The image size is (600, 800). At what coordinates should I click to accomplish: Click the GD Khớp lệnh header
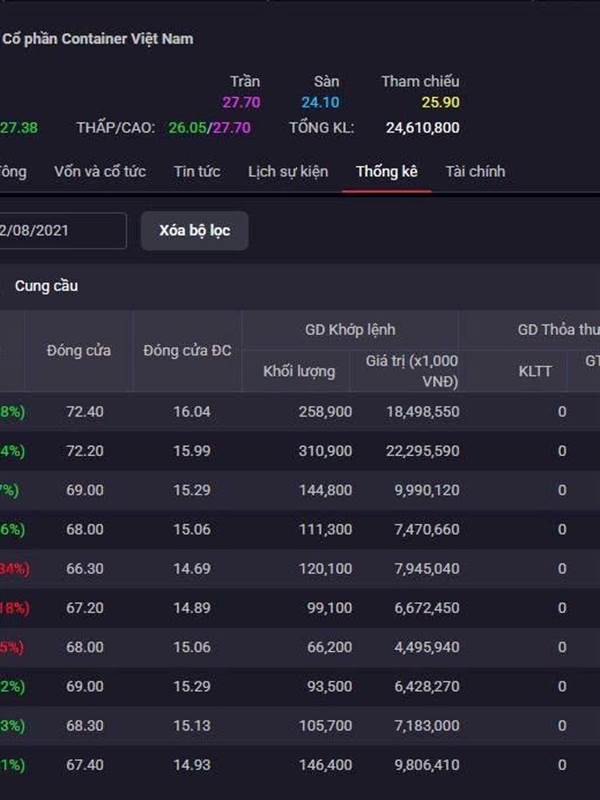point(350,330)
